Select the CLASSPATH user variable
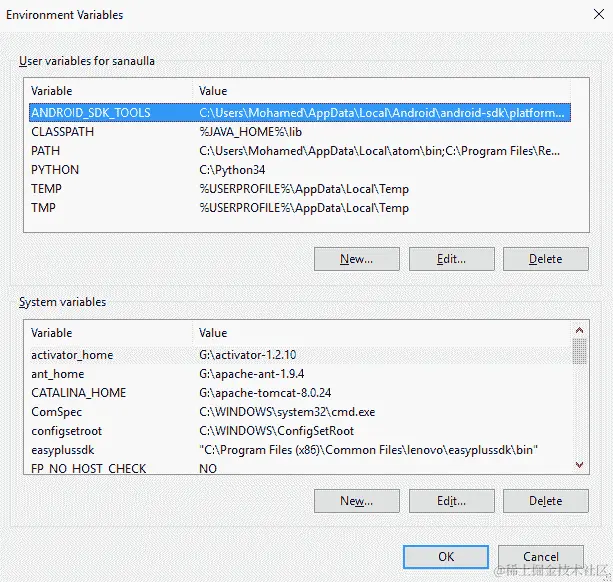 tap(300, 132)
